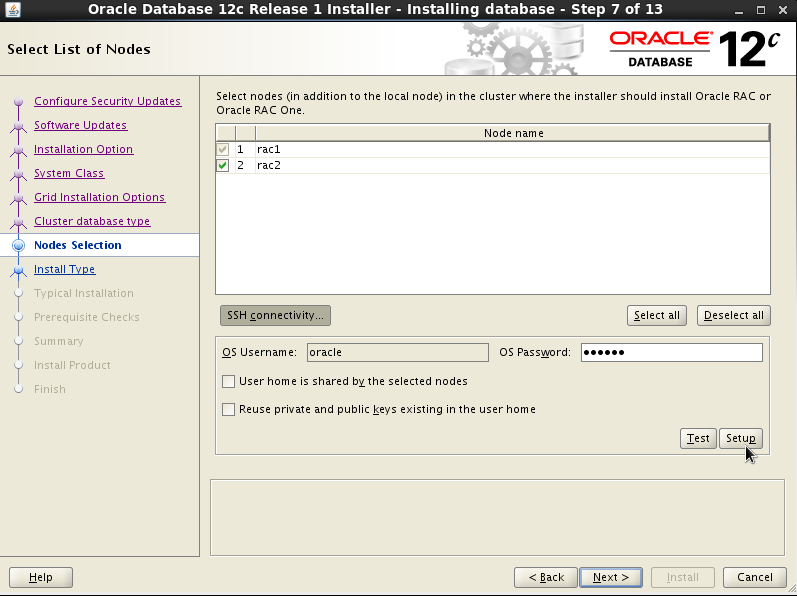797x596 pixels.
Task: Go to Installation Option step
Action: point(83,149)
